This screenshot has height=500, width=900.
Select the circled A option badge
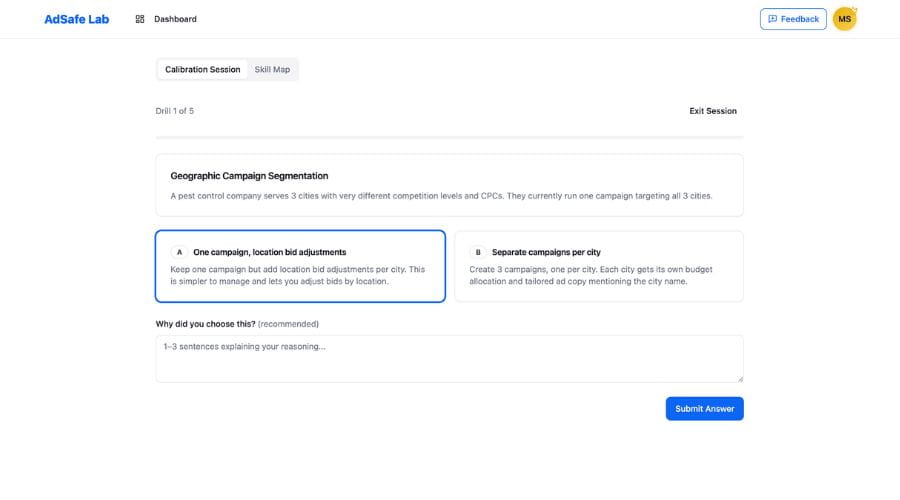[x=179, y=252]
